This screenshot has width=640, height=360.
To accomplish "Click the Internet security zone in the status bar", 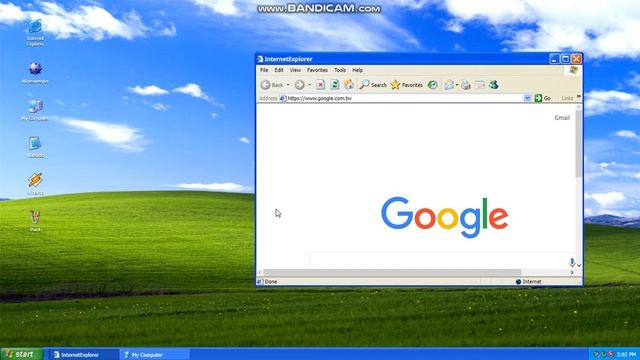I will (529, 282).
